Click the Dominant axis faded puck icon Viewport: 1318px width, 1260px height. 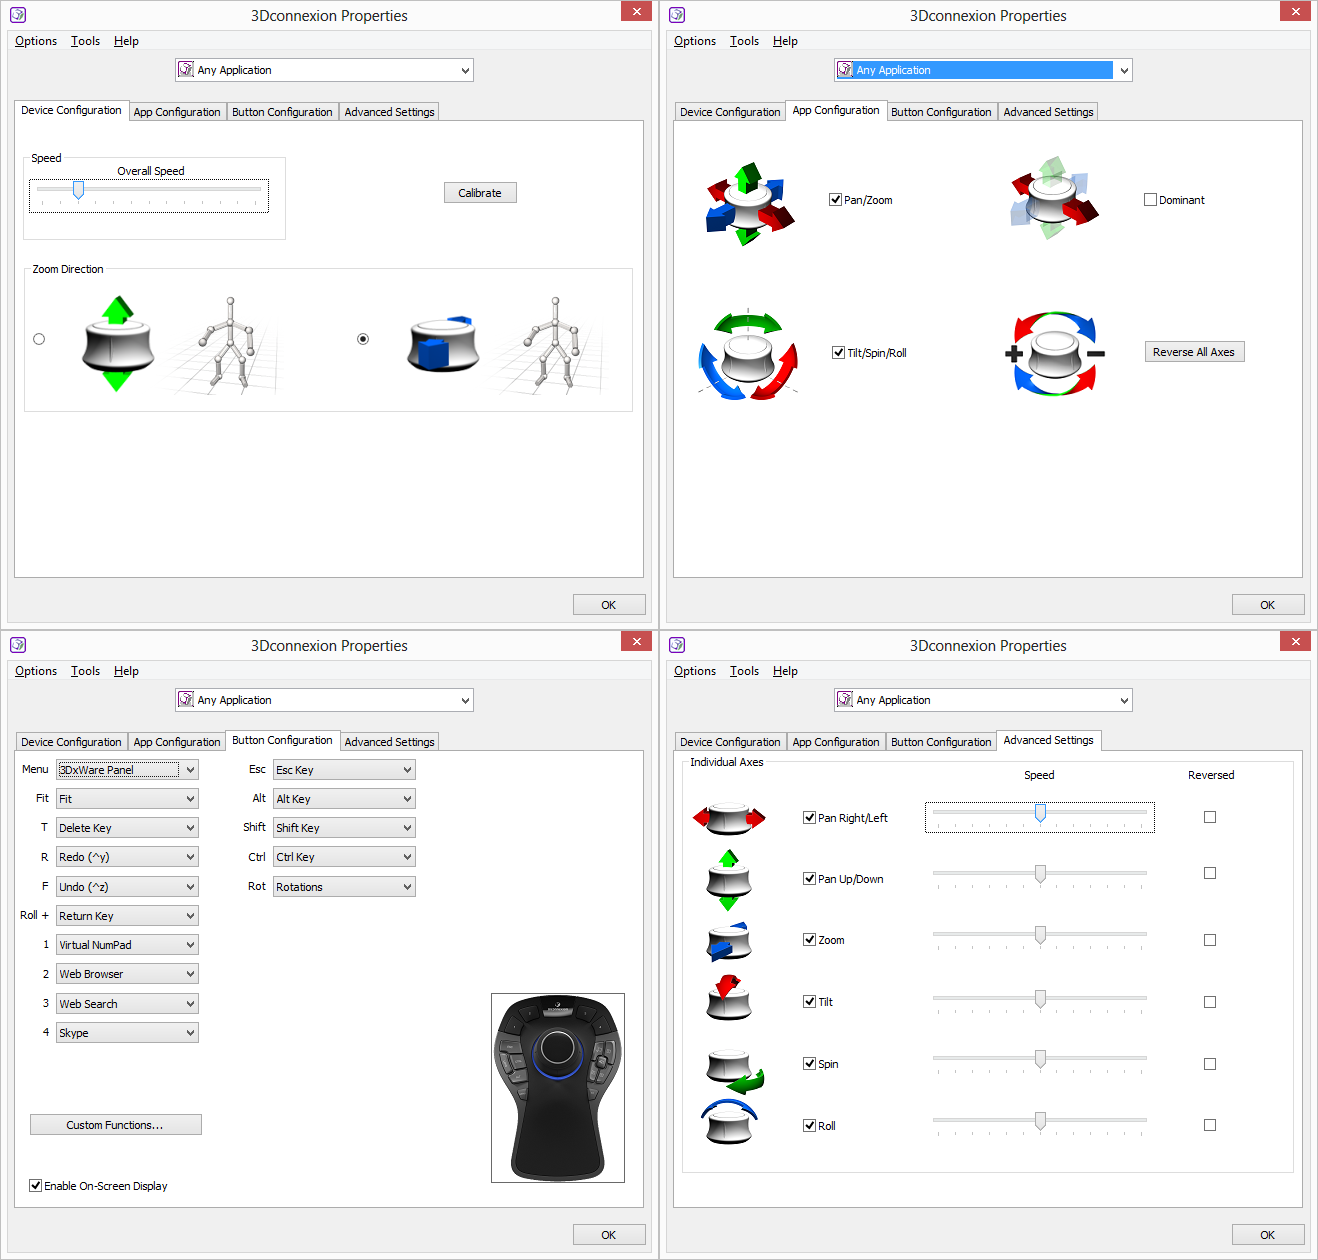coord(1054,198)
